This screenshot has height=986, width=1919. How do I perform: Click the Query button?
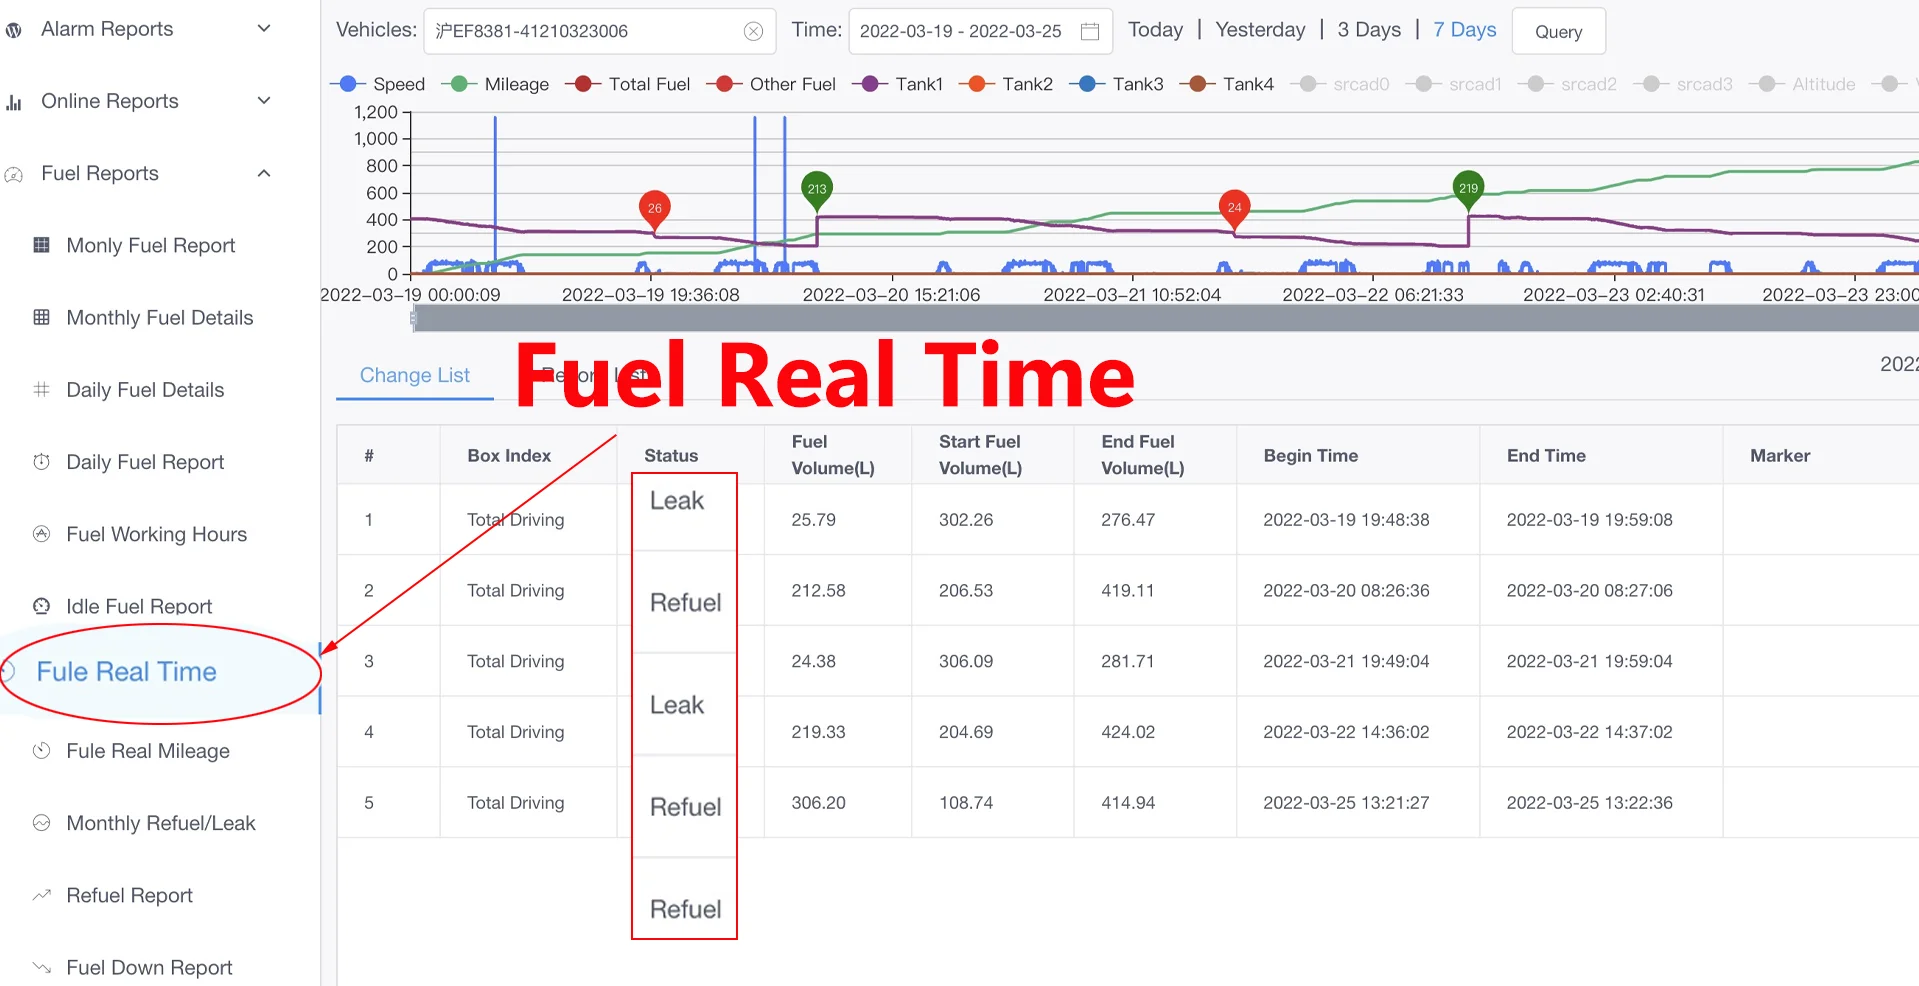click(x=1557, y=31)
